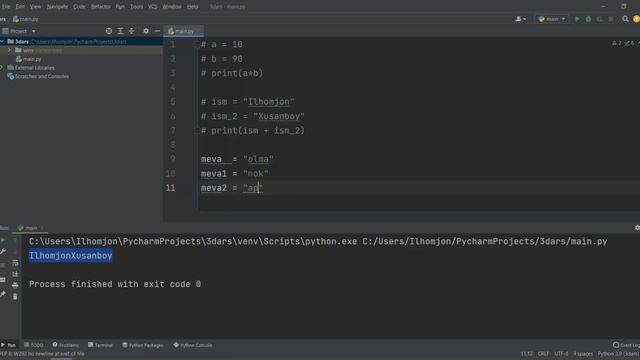Pin the Run tab with pin icon
Image resolution: width=640 pixels, height=360 pixels.
(3, 294)
